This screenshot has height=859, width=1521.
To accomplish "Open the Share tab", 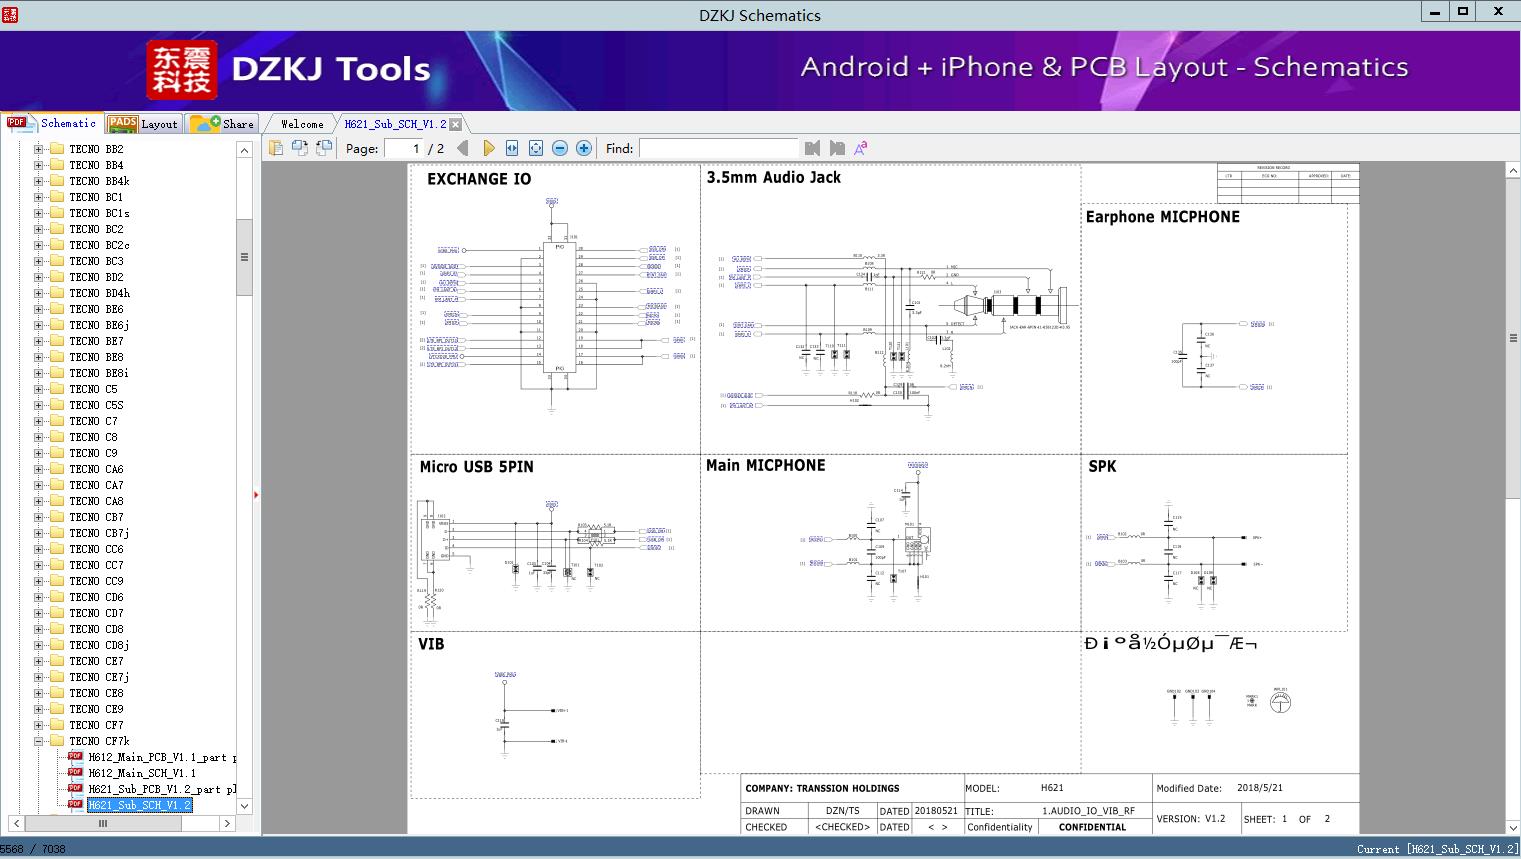I will [223, 124].
